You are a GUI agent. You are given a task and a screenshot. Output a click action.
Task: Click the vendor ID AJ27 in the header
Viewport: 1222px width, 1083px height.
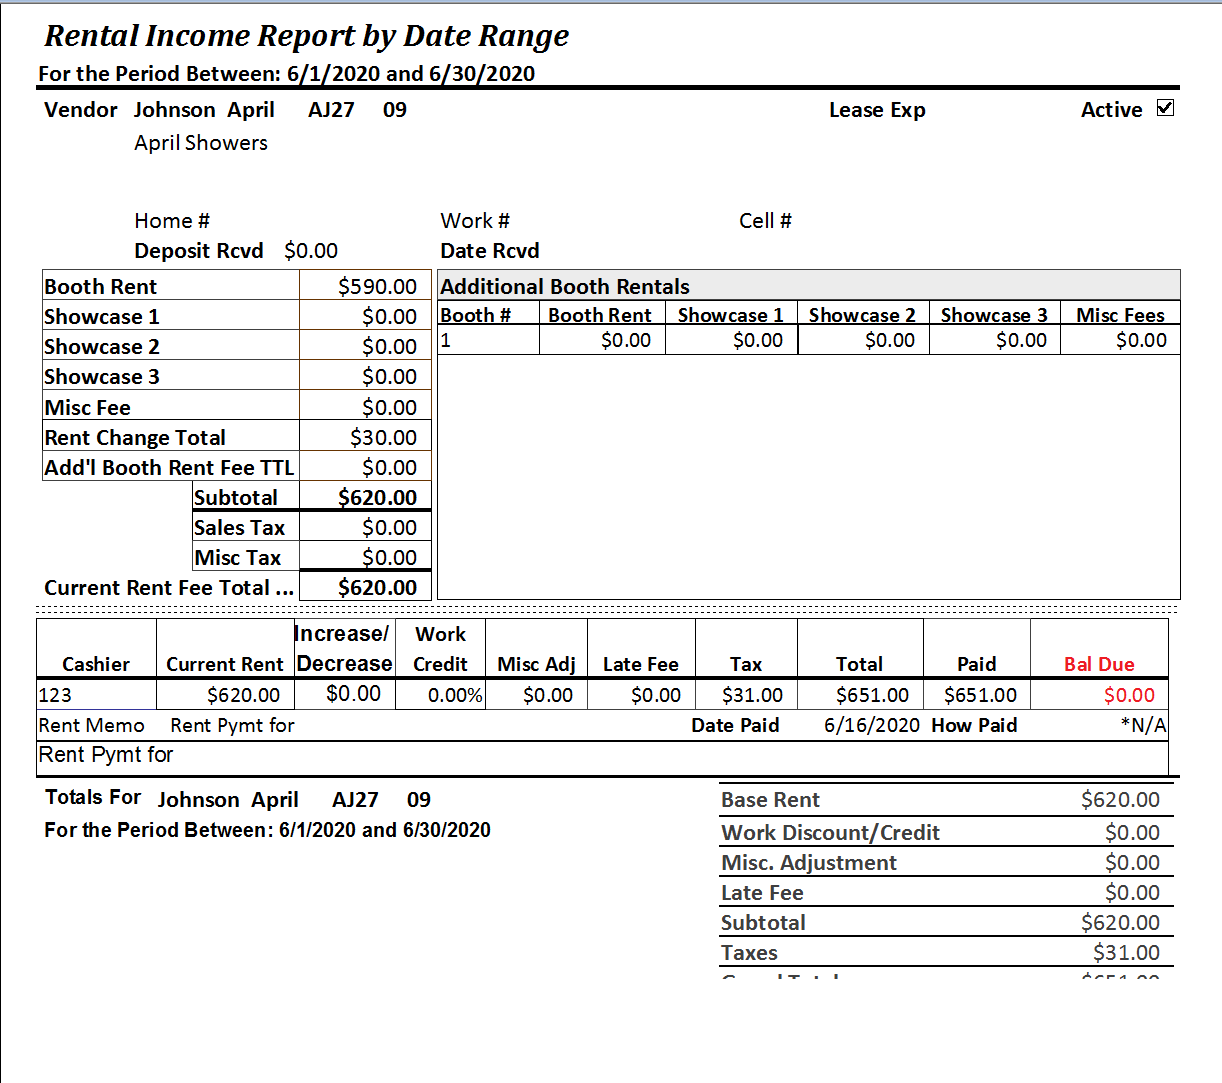331,110
